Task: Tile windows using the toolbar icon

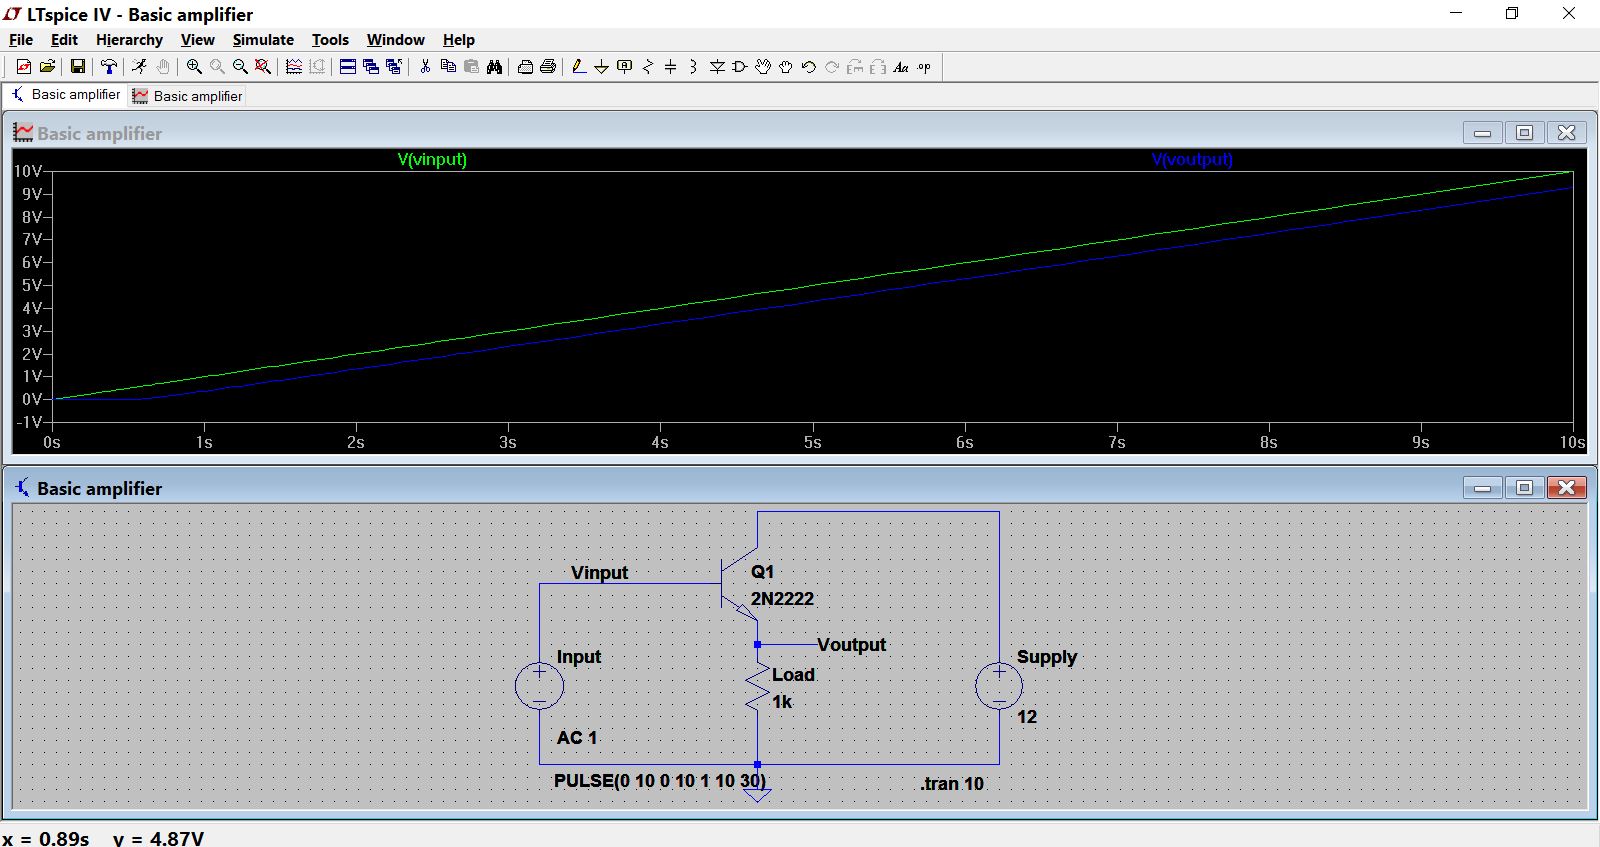Action: (x=348, y=67)
